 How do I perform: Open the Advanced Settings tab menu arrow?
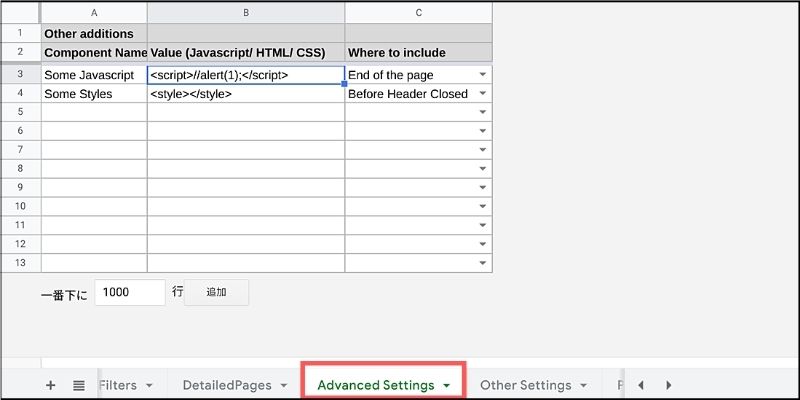pyautogui.click(x=446, y=385)
